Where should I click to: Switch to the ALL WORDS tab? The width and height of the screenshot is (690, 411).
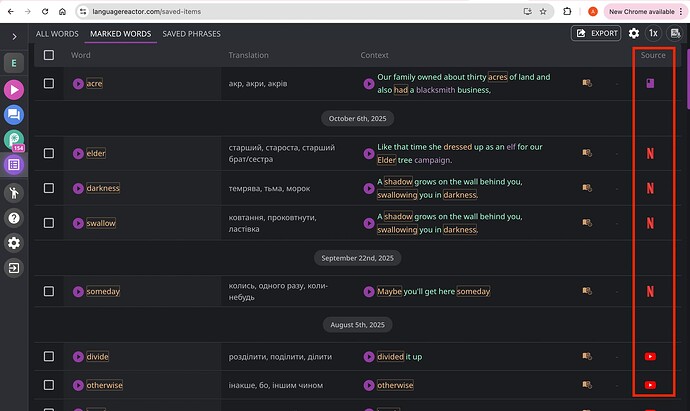pyautogui.click(x=57, y=33)
